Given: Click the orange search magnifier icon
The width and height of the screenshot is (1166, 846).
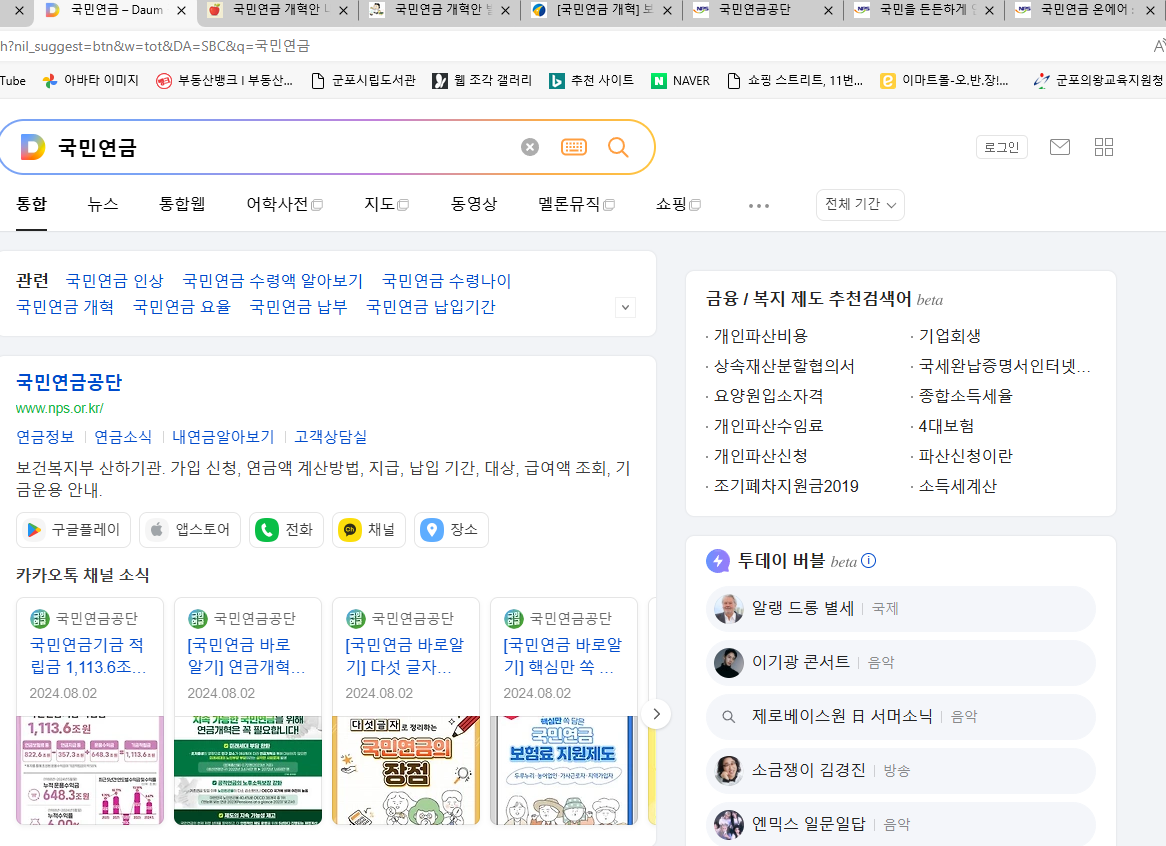Looking at the screenshot, I should point(618,147).
